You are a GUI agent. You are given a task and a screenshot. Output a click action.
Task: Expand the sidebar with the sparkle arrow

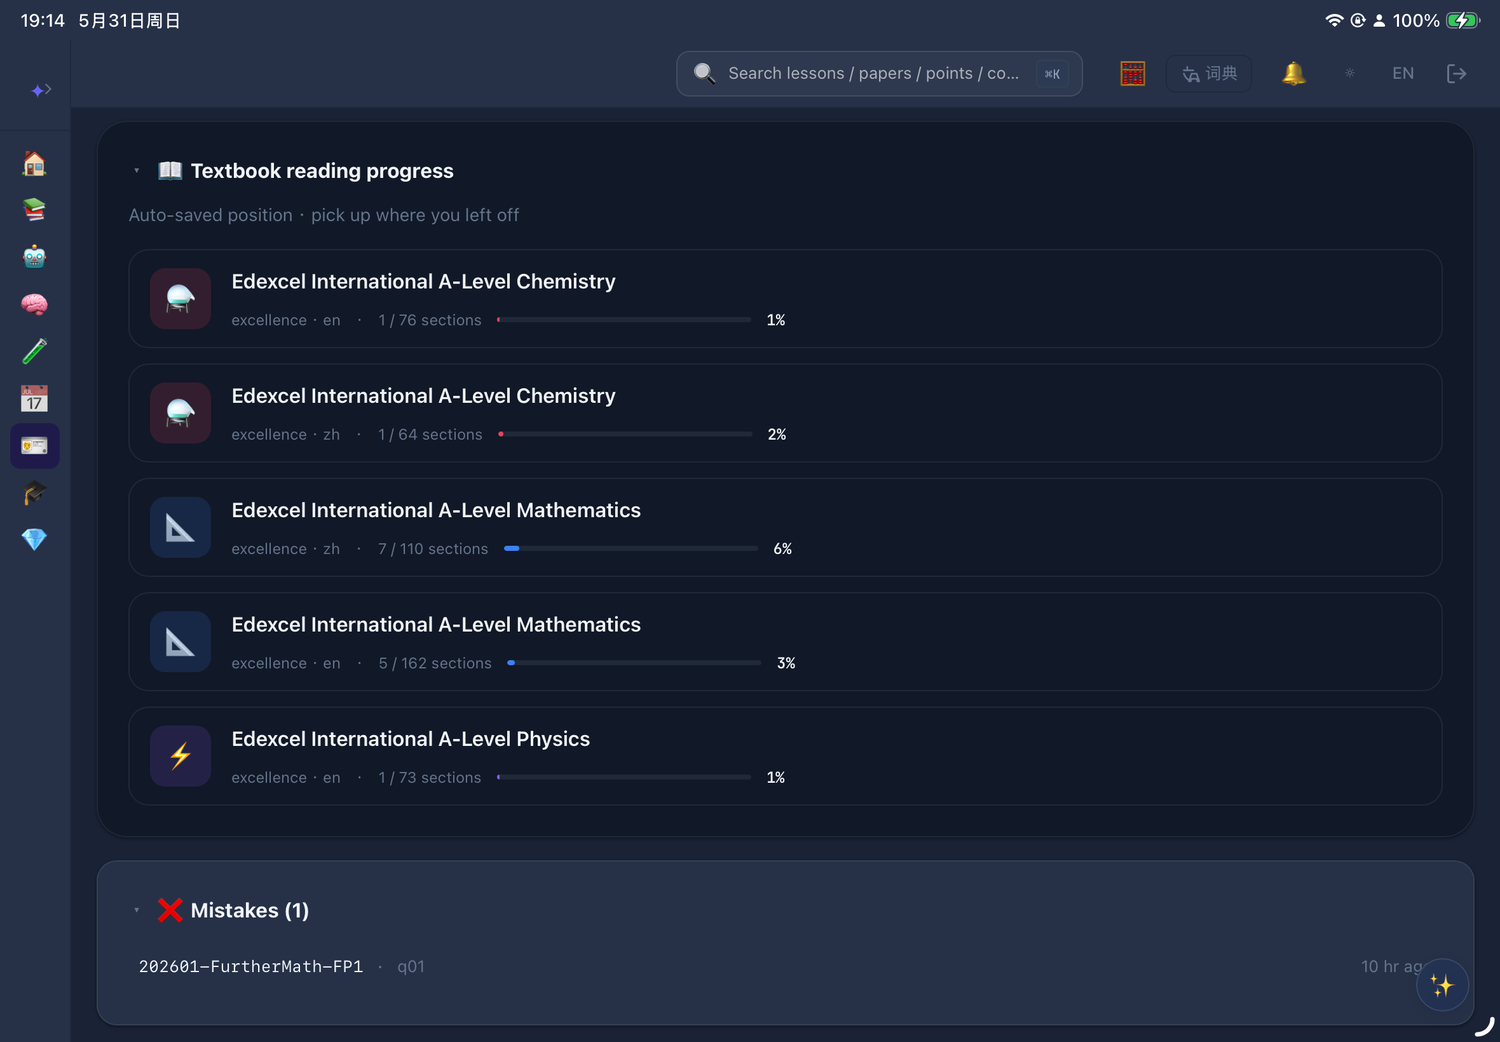[x=40, y=90]
